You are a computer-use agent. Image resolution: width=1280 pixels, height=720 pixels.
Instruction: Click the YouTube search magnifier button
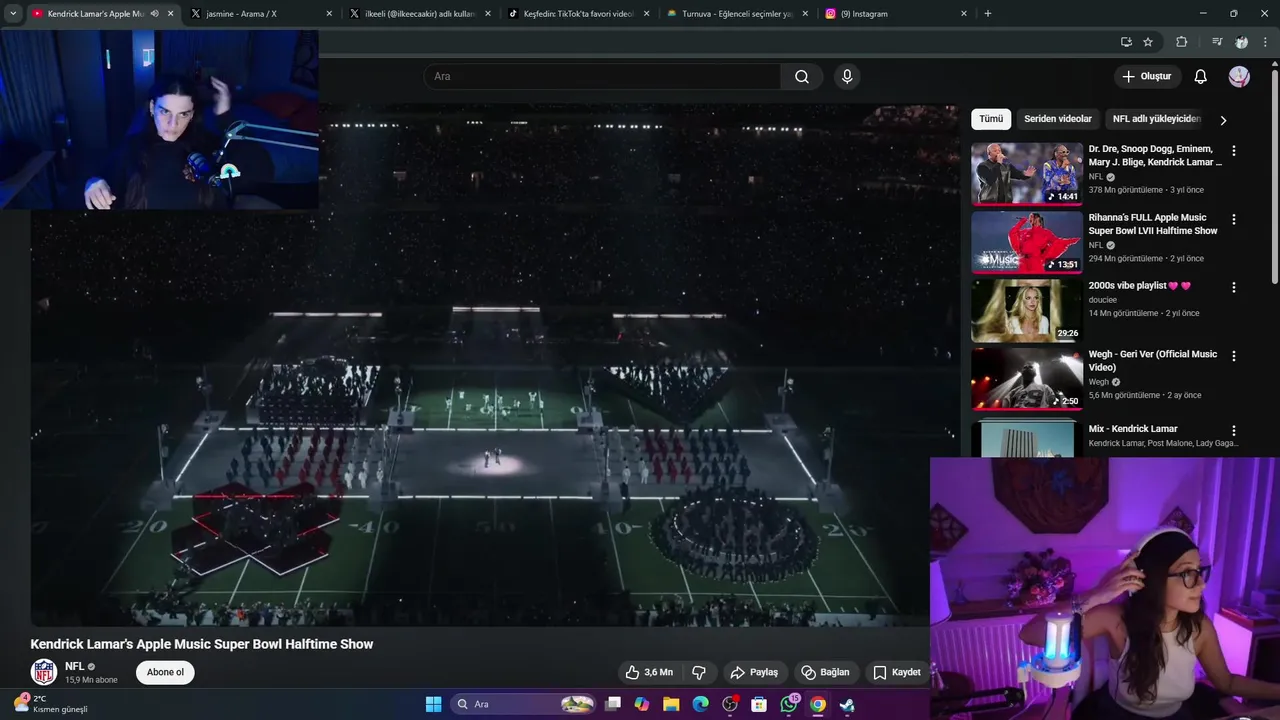802,77
